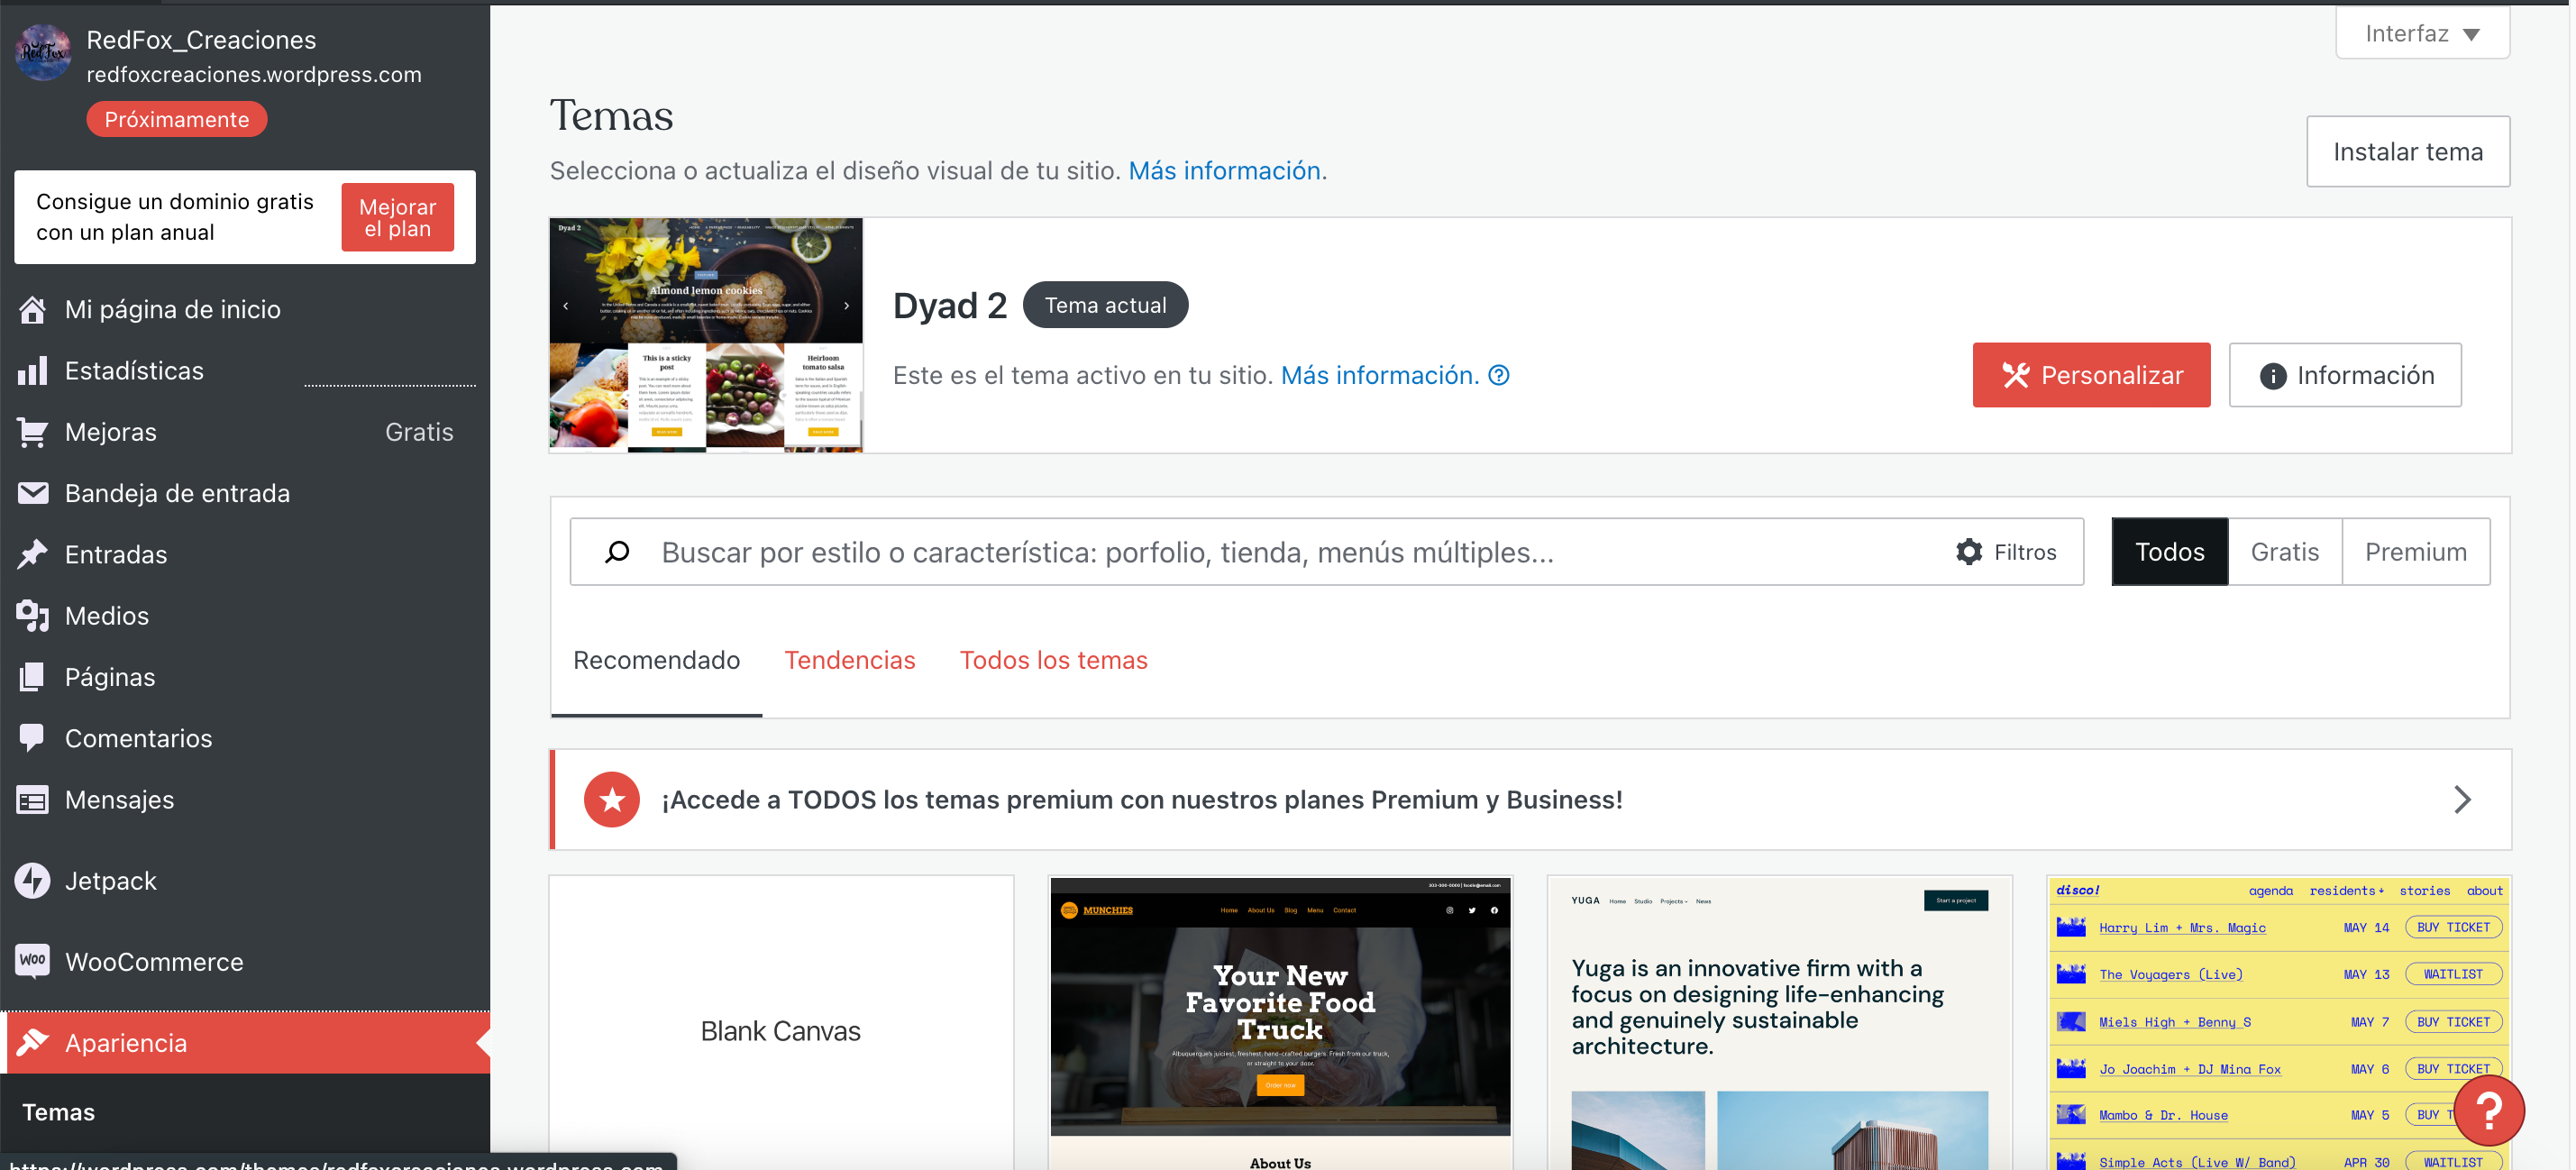Click the Instalar tema button
2576x1170 pixels.
tap(2407, 152)
